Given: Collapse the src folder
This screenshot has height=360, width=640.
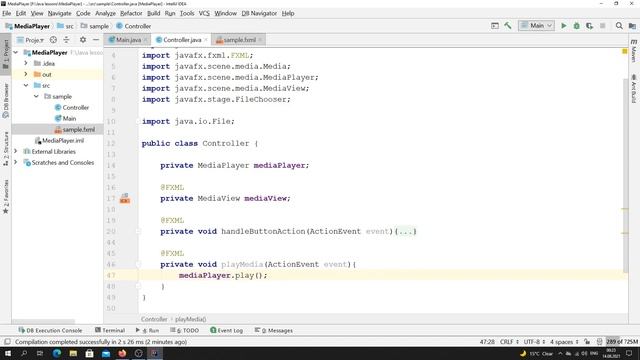Looking at the screenshot, I should pos(26,85).
